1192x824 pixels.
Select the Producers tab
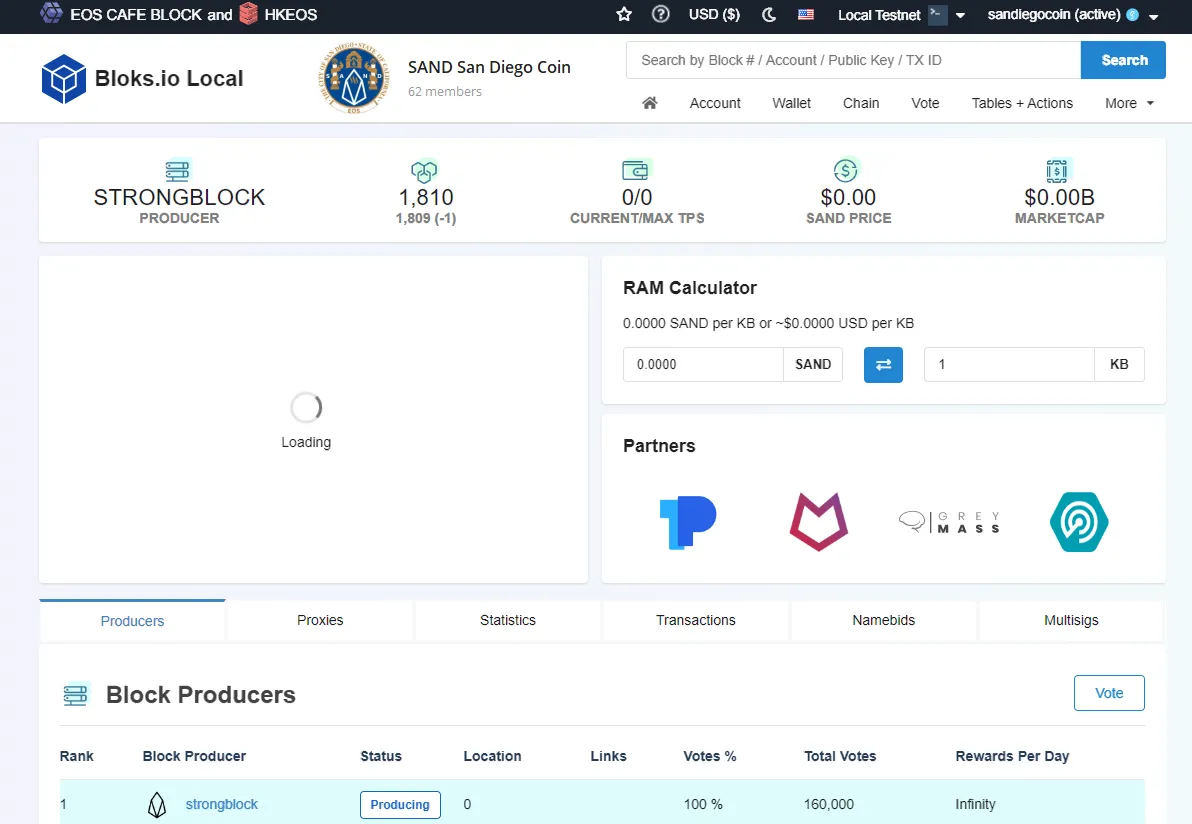click(132, 620)
